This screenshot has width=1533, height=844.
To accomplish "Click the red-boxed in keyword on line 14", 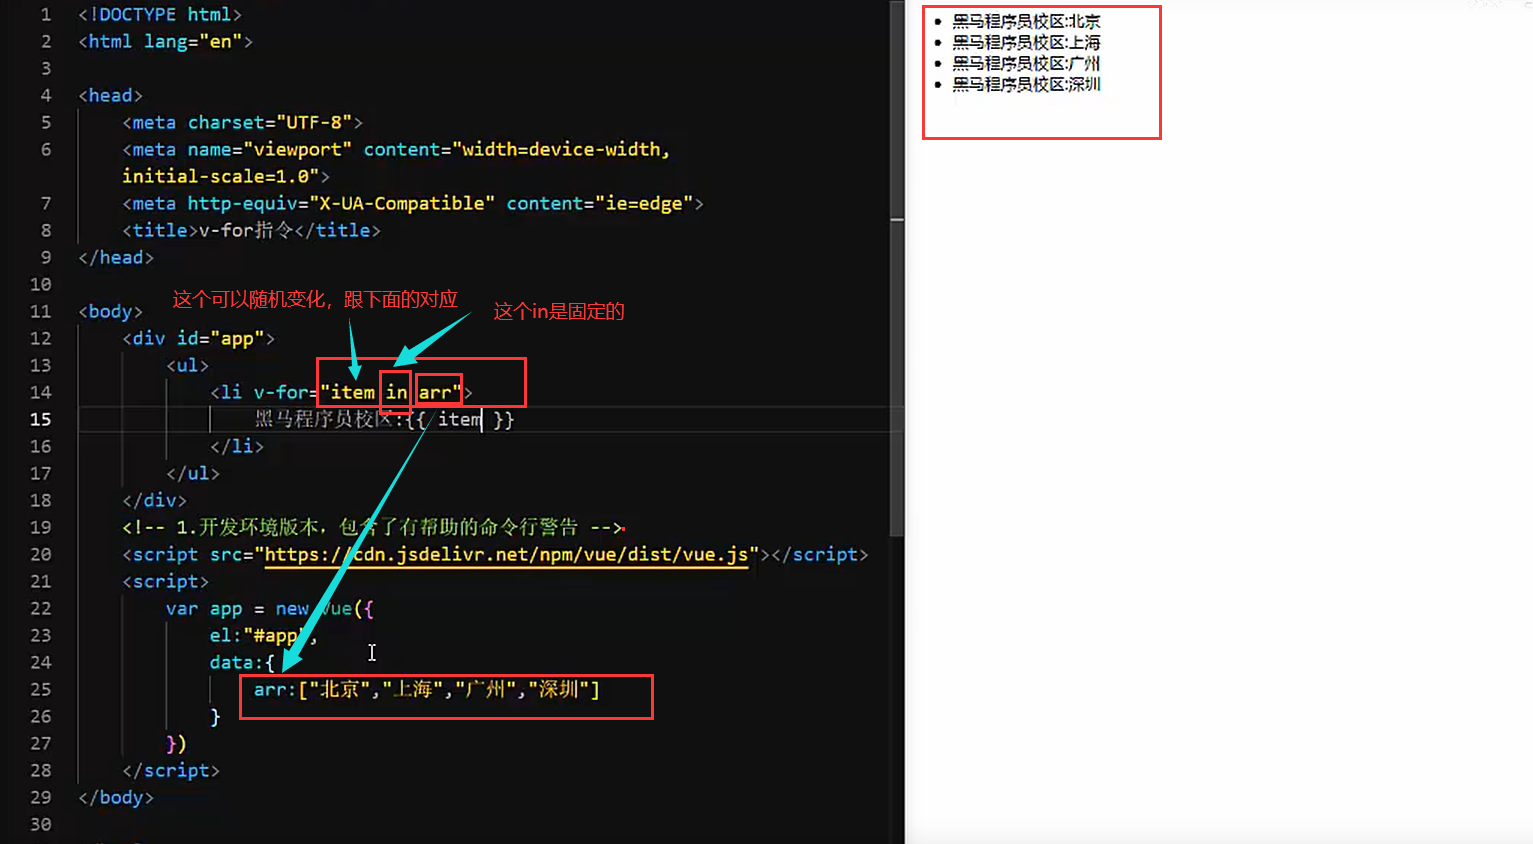I will click(x=395, y=392).
